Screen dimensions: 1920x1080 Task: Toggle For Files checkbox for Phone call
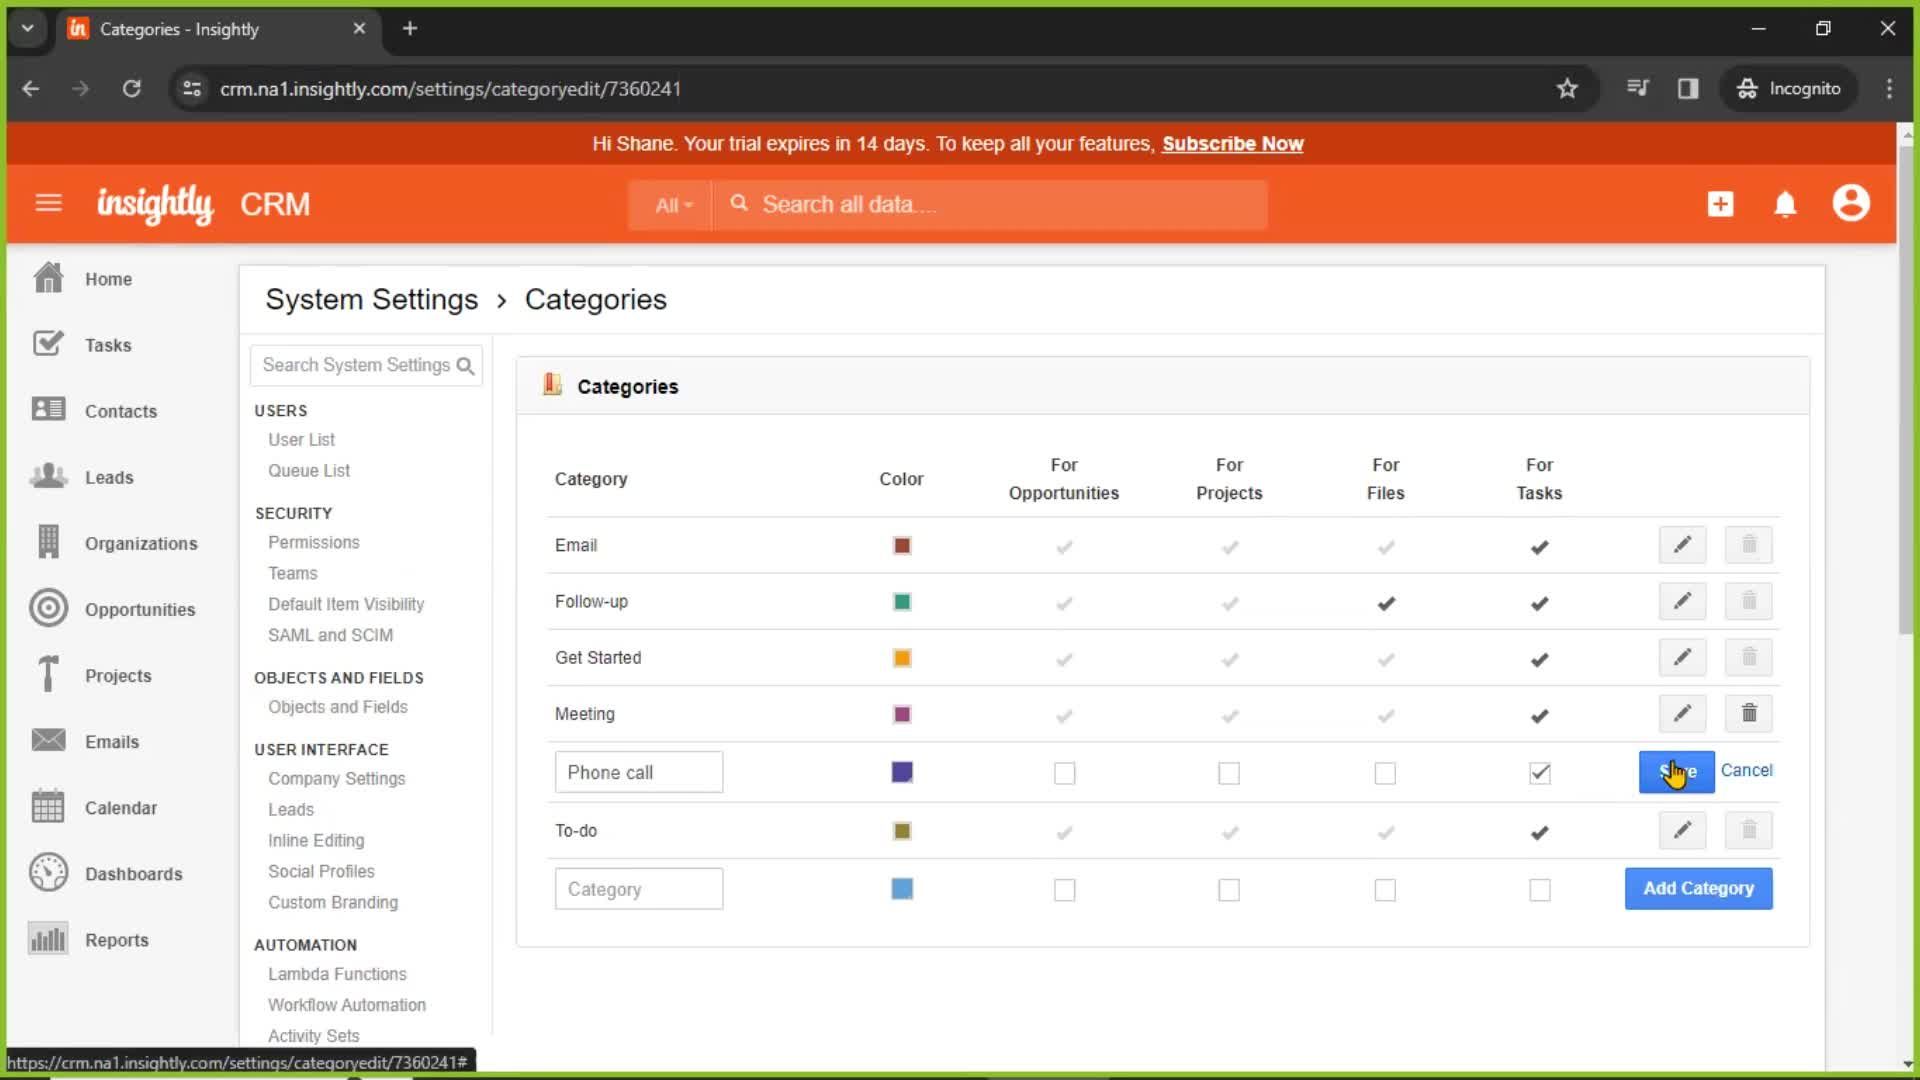pyautogui.click(x=1385, y=771)
